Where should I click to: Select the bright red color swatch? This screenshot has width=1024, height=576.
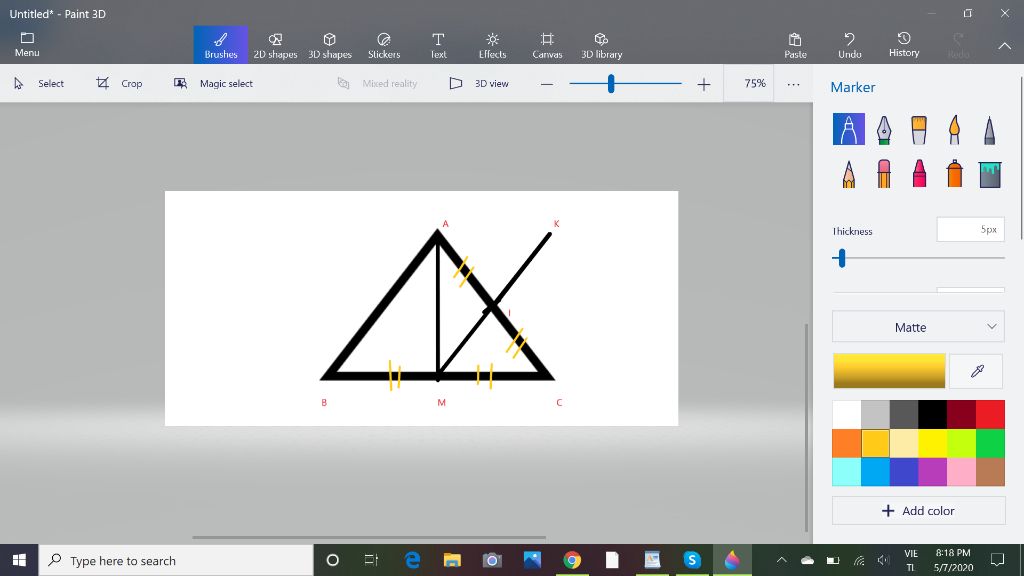[990, 414]
